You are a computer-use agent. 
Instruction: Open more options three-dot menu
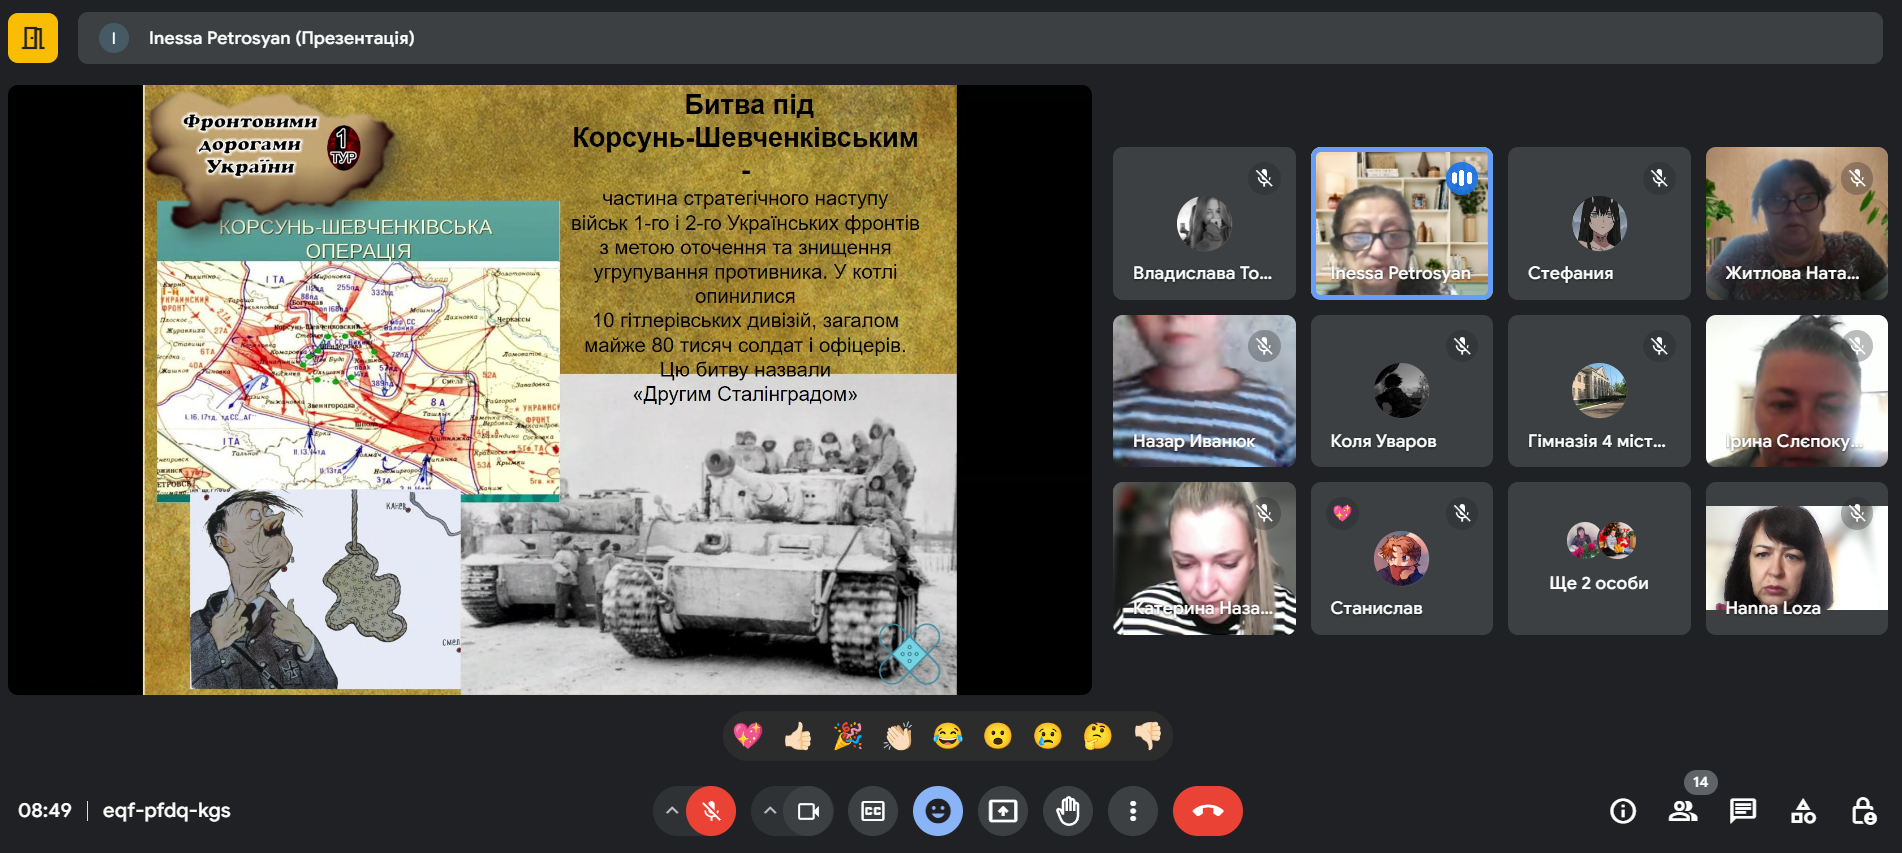pos(1132,811)
